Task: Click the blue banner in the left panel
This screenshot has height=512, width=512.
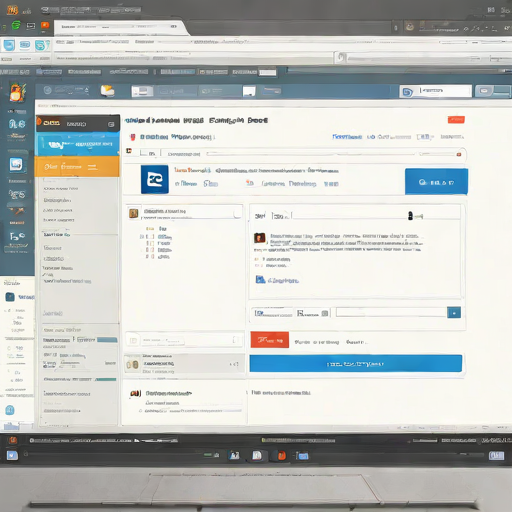Action: (x=77, y=144)
